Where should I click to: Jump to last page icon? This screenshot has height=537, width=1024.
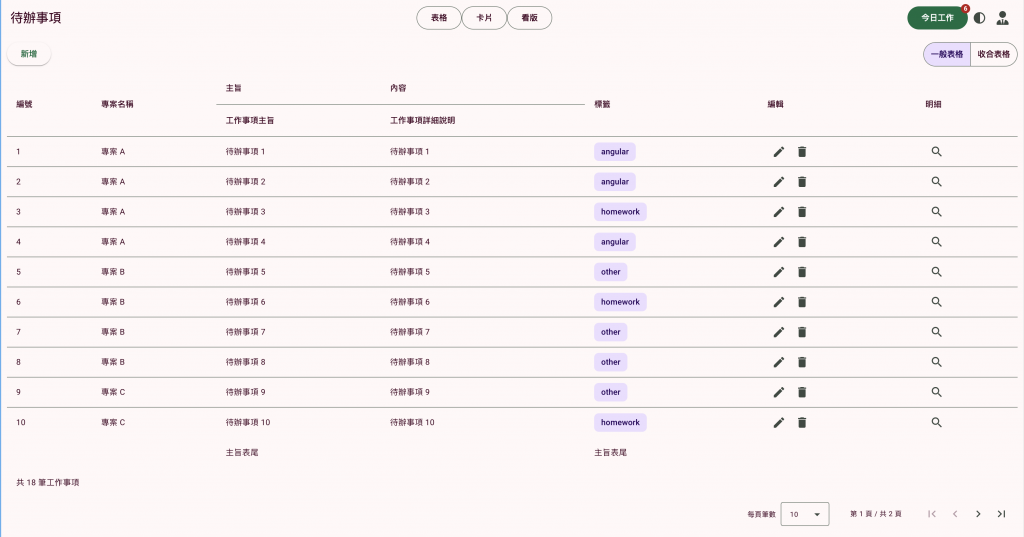click(1001, 514)
